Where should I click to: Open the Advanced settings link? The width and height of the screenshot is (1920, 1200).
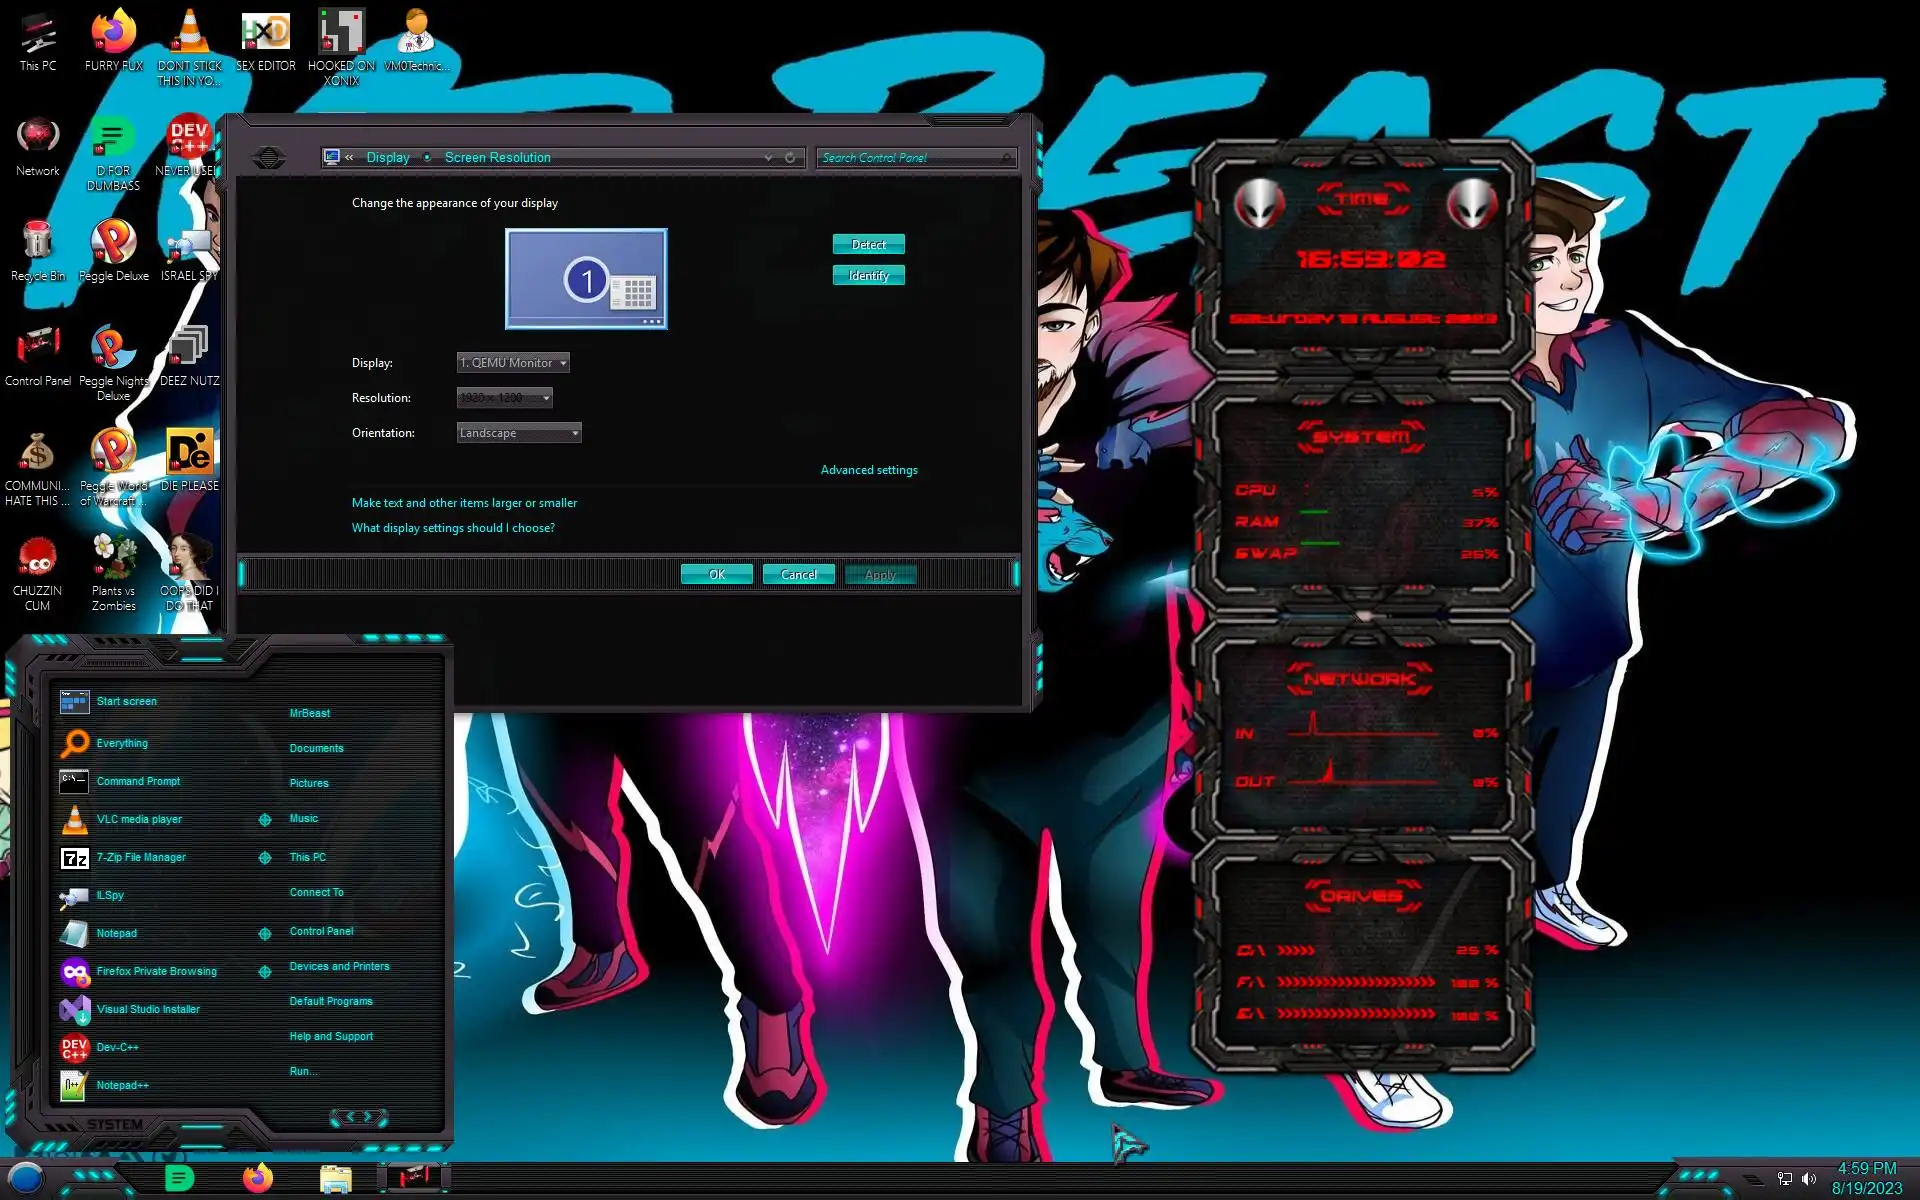tap(868, 470)
